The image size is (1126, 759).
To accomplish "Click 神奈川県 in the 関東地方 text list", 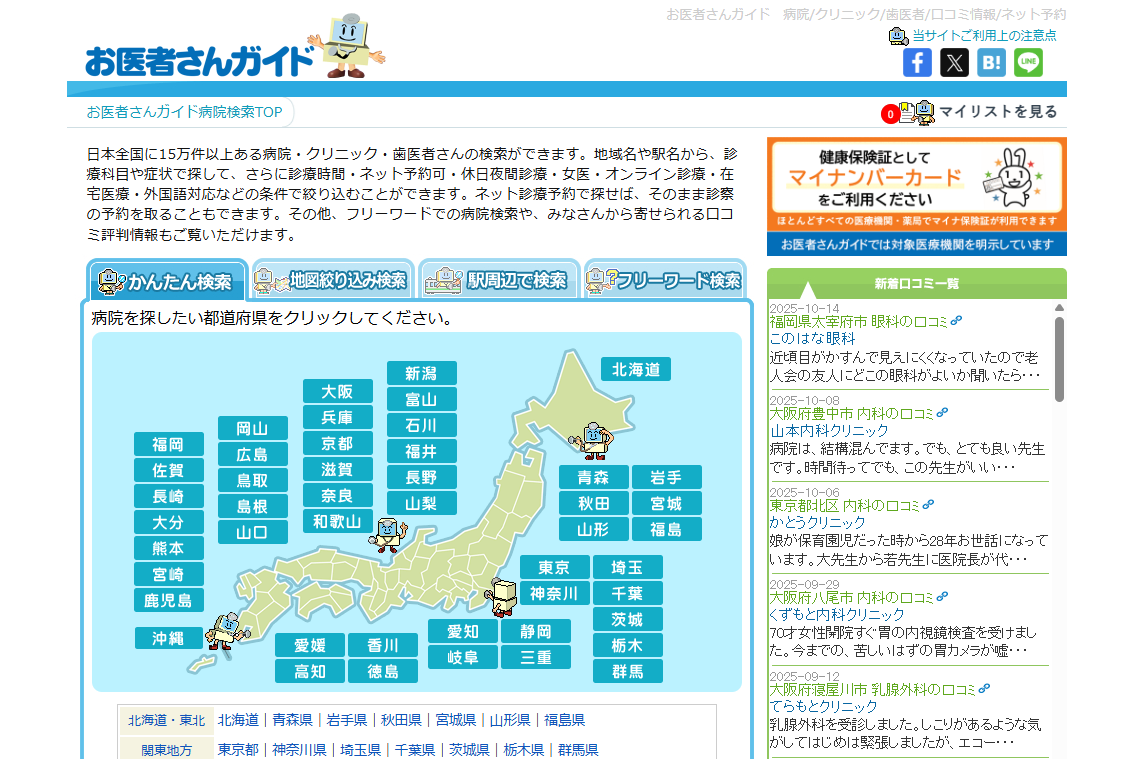I will coord(299,750).
